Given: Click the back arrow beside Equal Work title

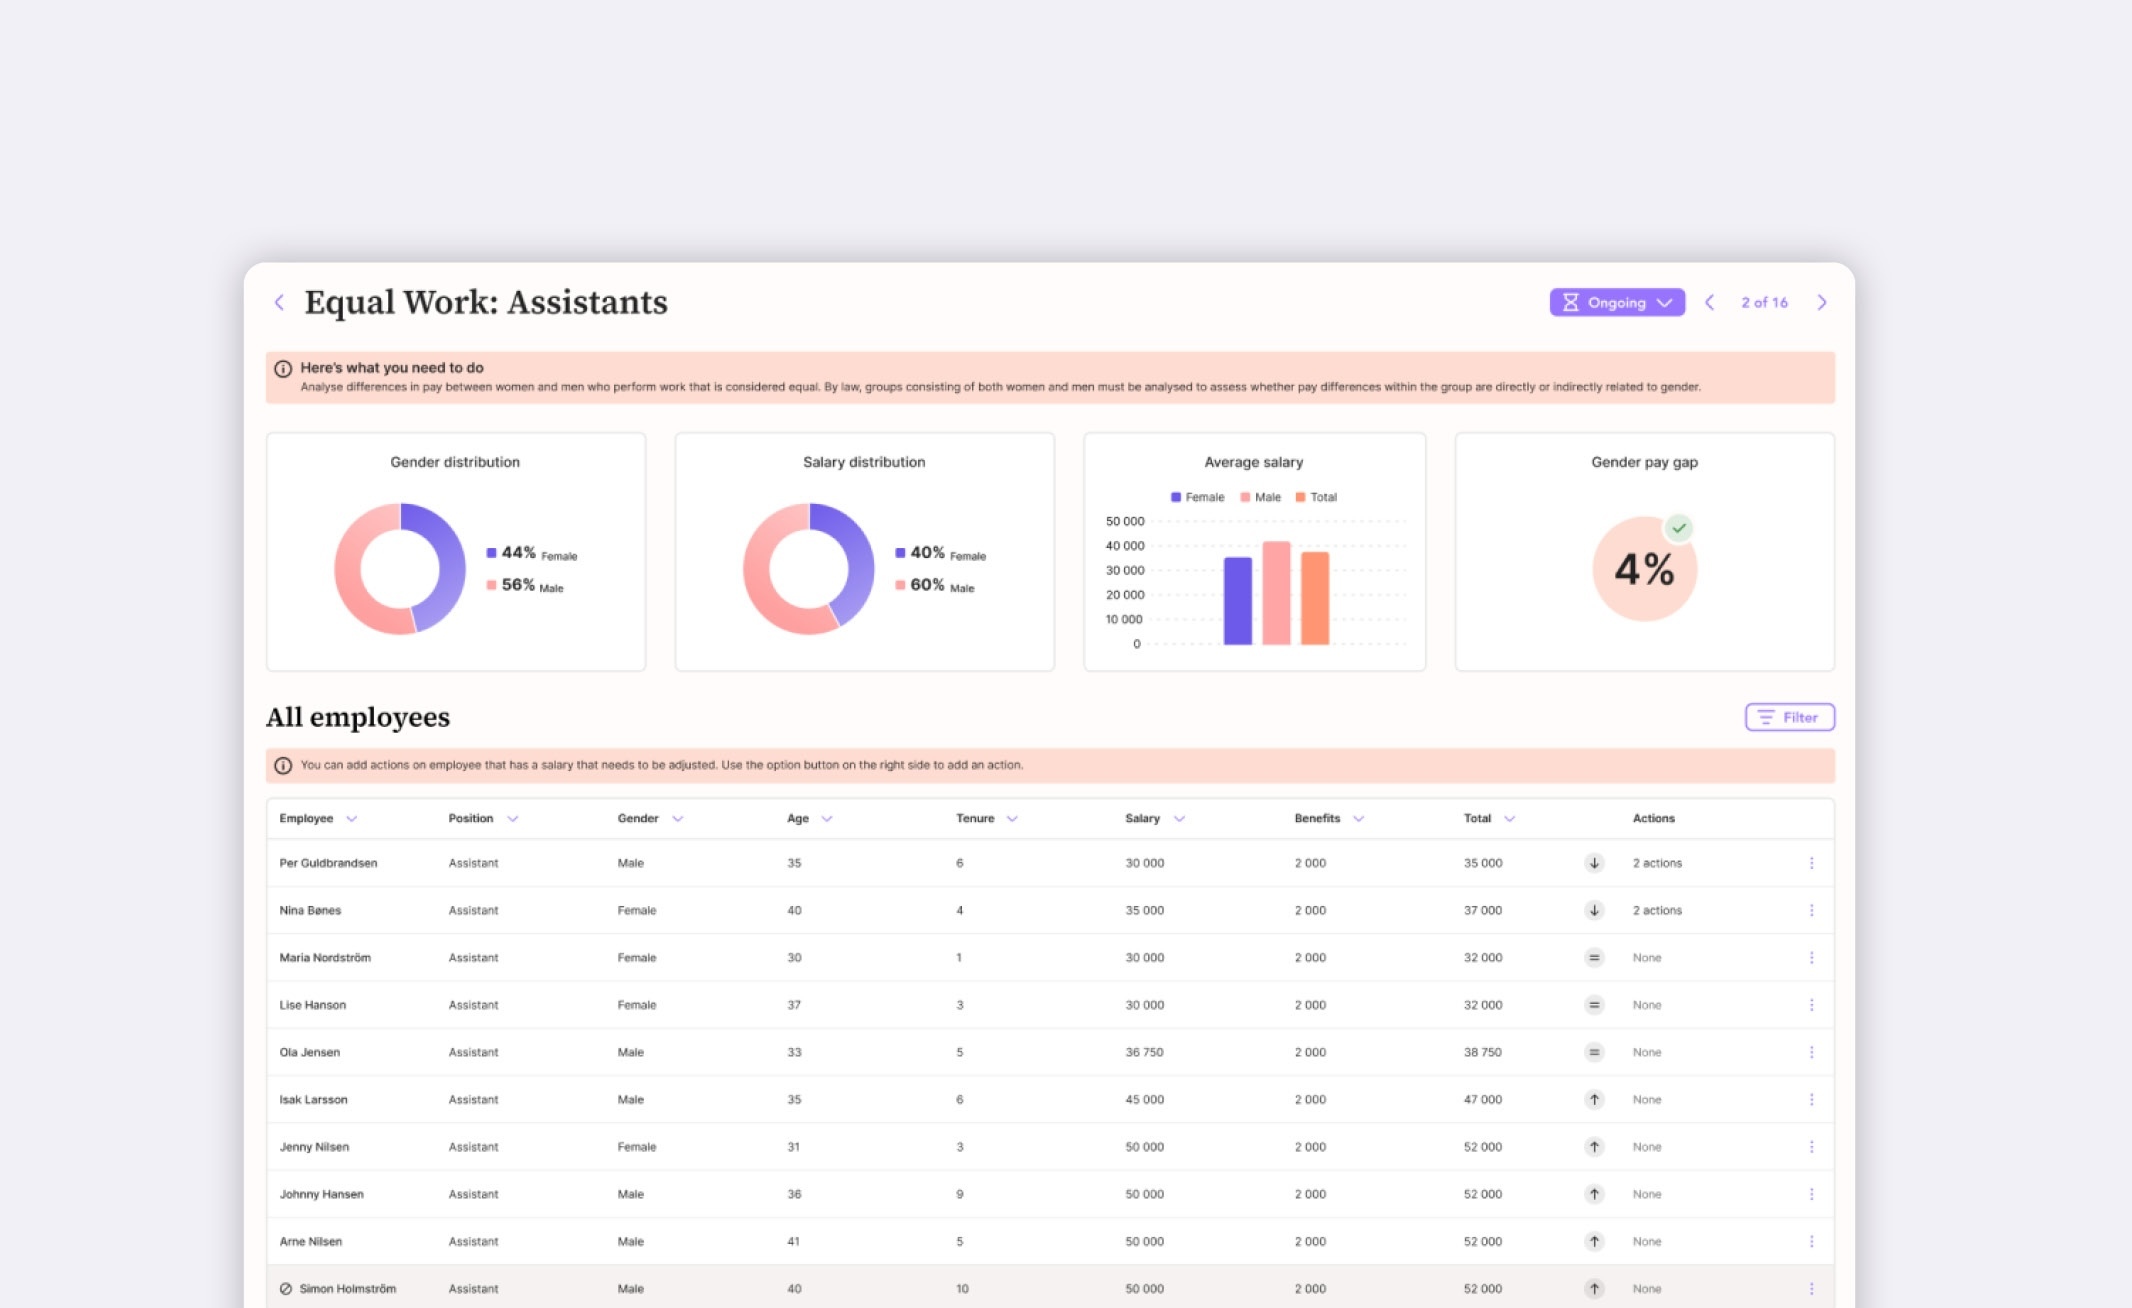Looking at the screenshot, I should tap(279, 302).
